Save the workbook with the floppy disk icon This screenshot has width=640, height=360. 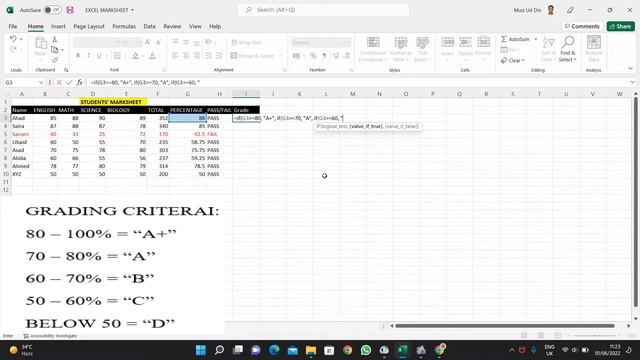point(70,10)
